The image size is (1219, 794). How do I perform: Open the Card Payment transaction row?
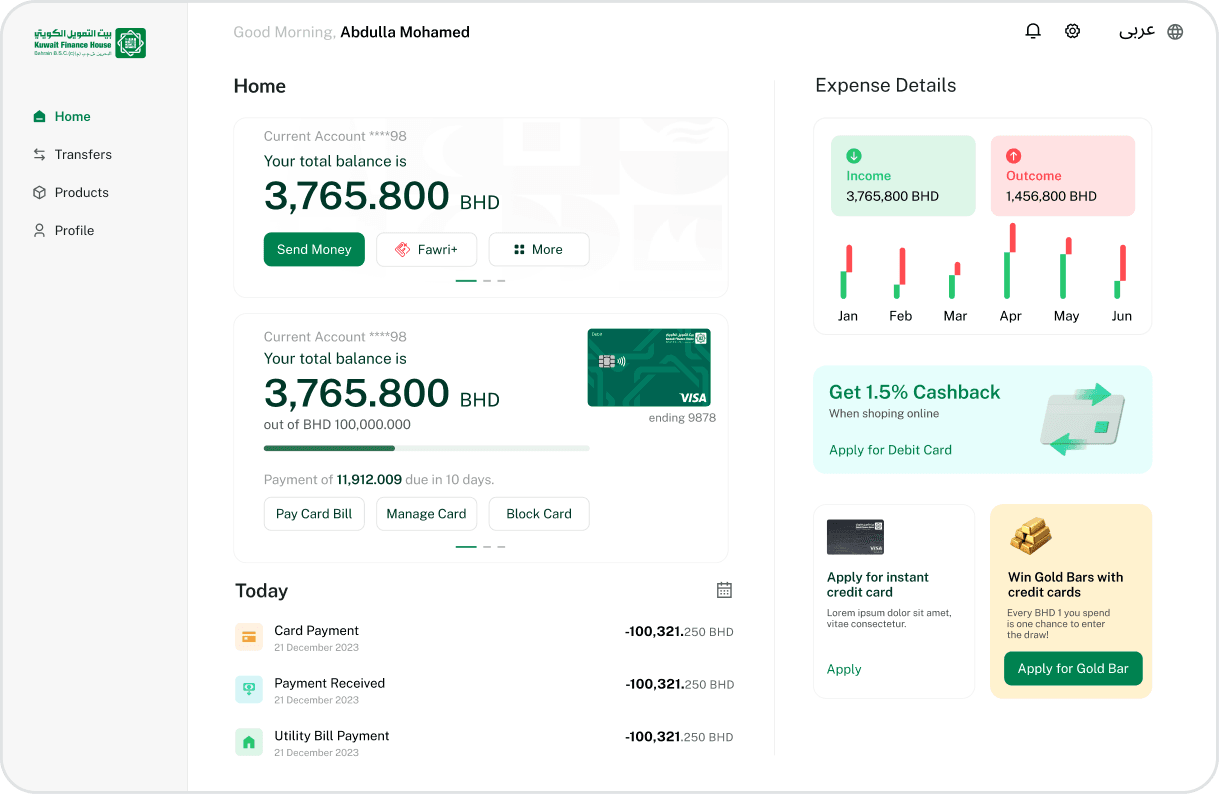[x=484, y=637]
